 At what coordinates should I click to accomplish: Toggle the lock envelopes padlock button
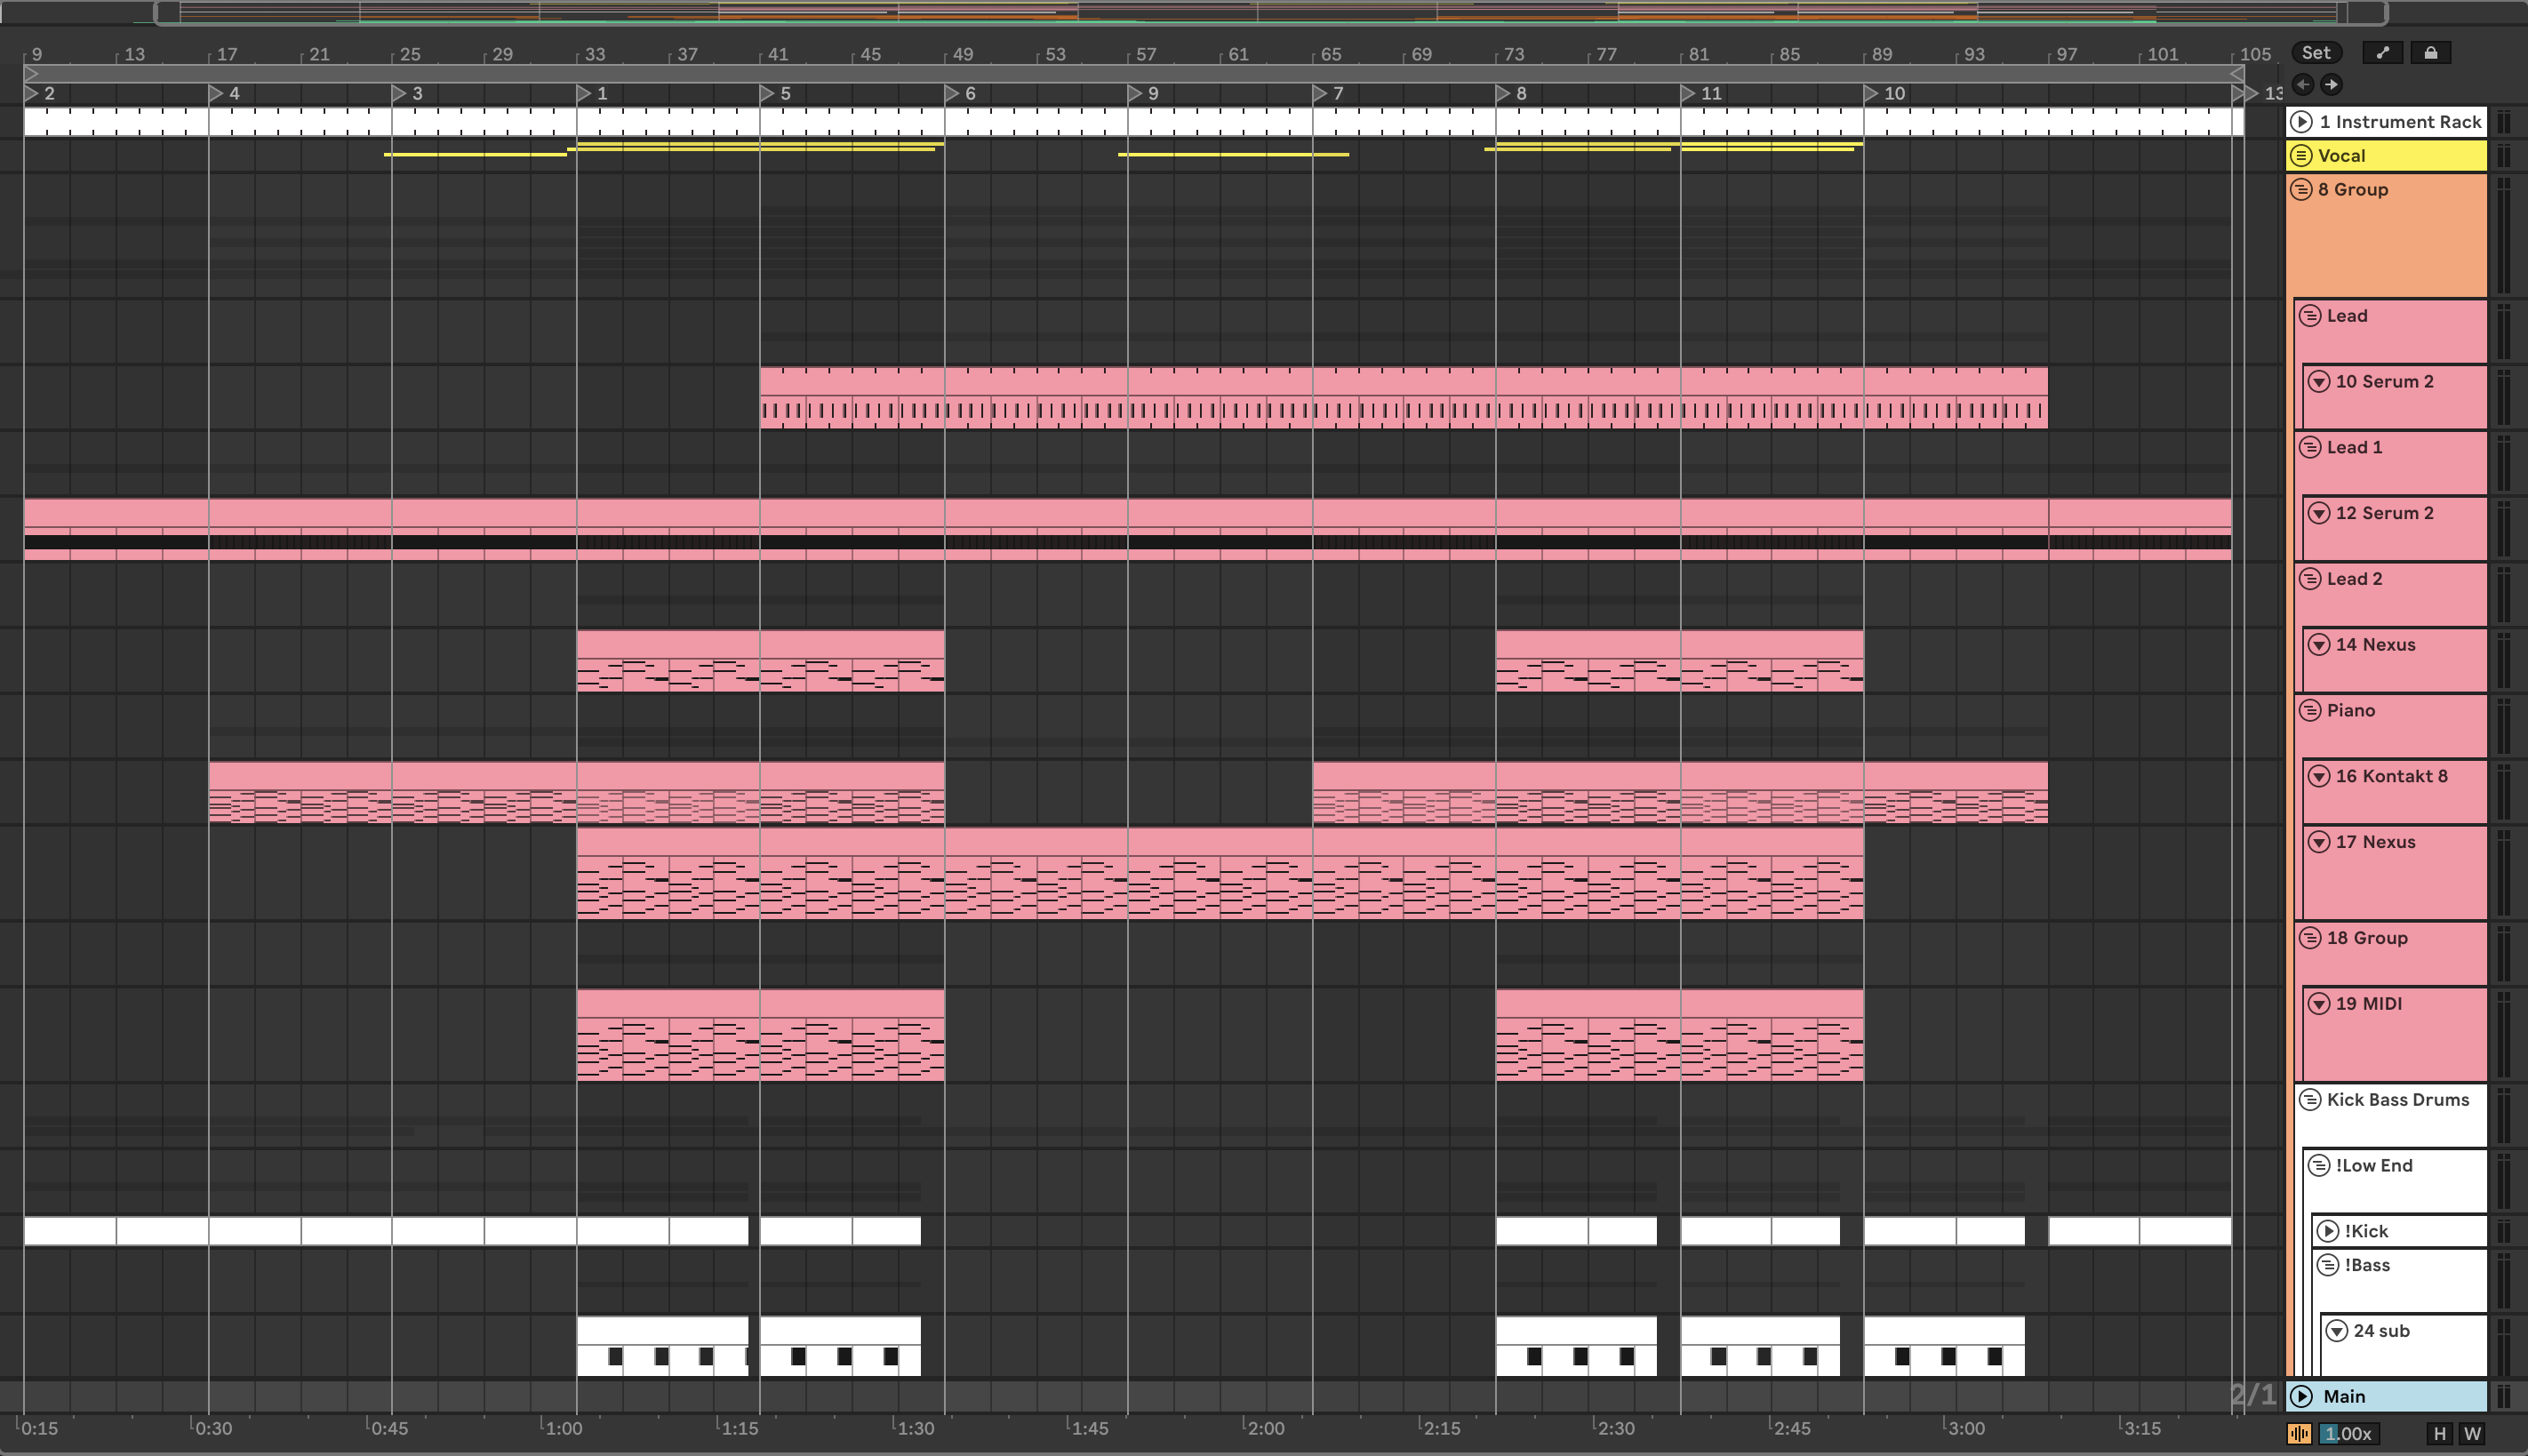coord(2431,53)
